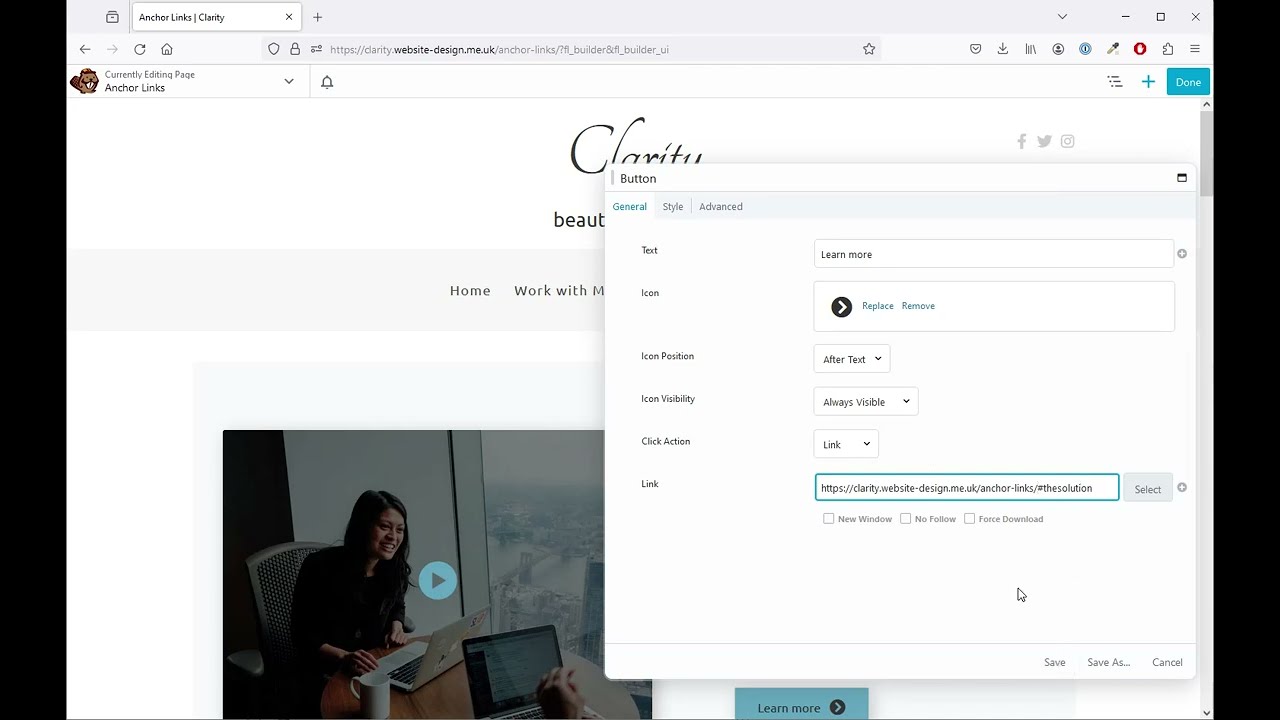Image resolution: width=1280 pixels, height=720 pixels.
Task: Go to the browser home icon
Action: coord(167,49)
